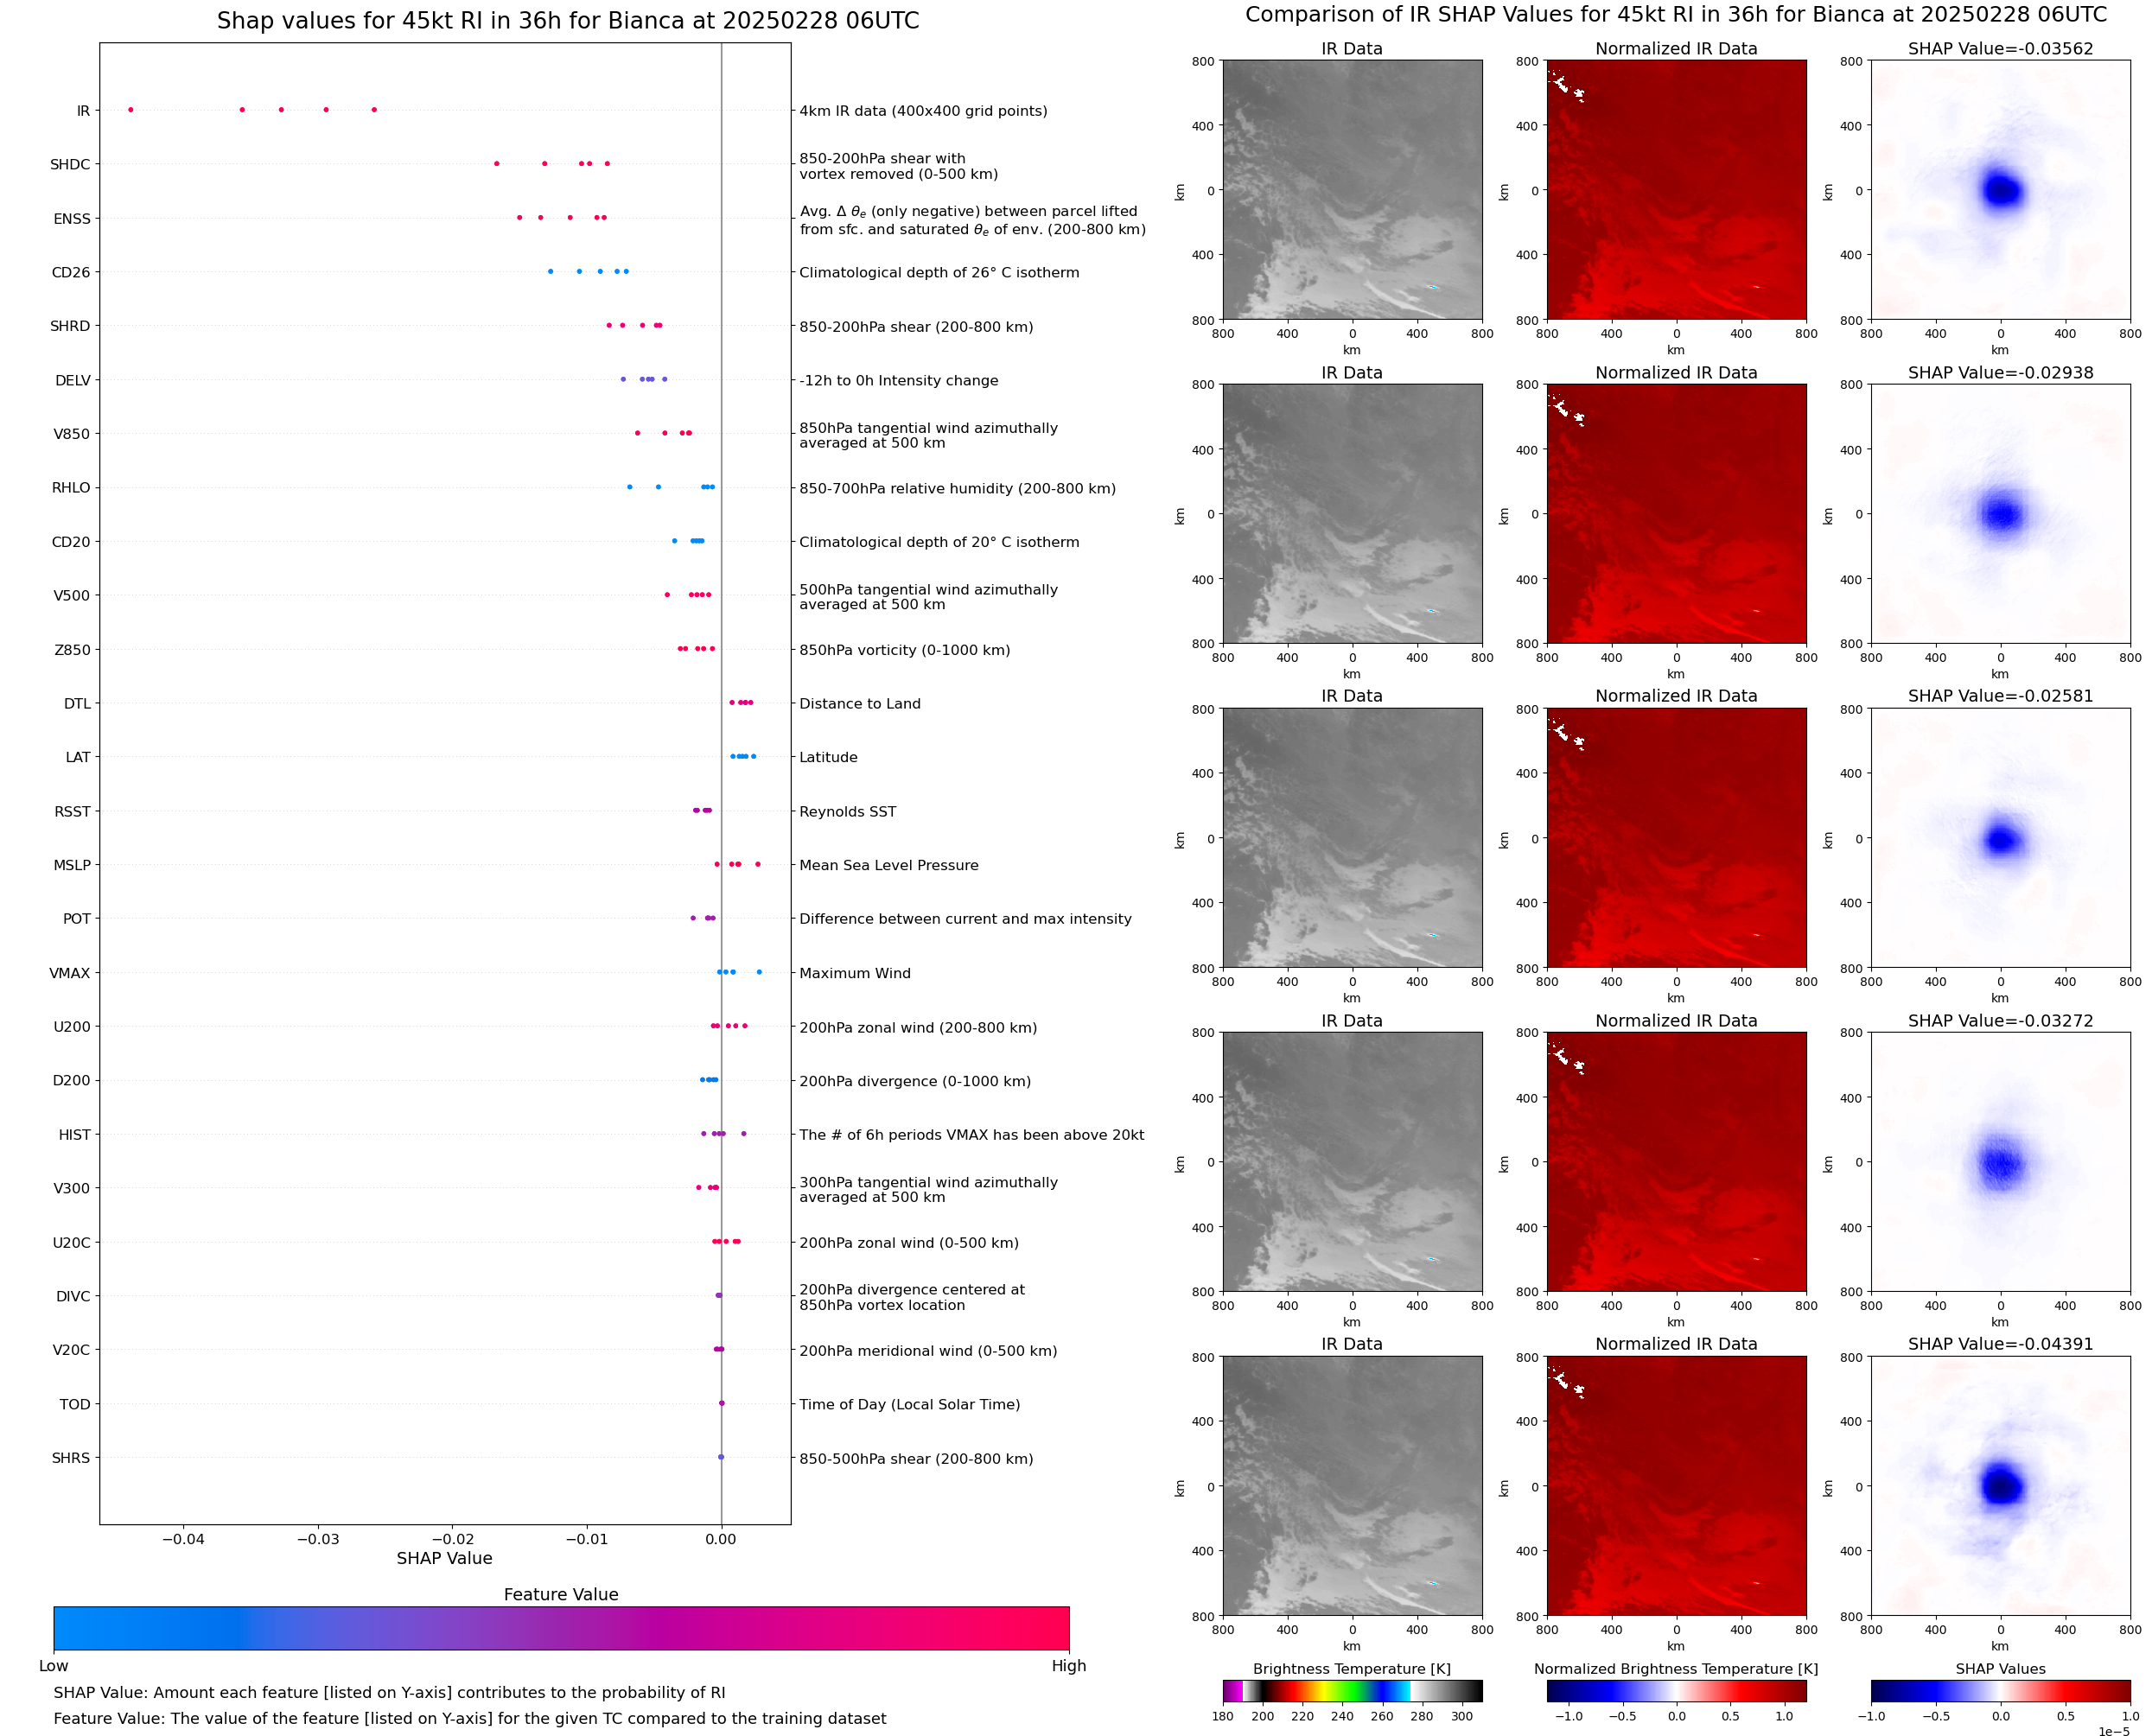
Task: Click SHAP map titled SHAP Value=-0.03562
Action: 2000,190
